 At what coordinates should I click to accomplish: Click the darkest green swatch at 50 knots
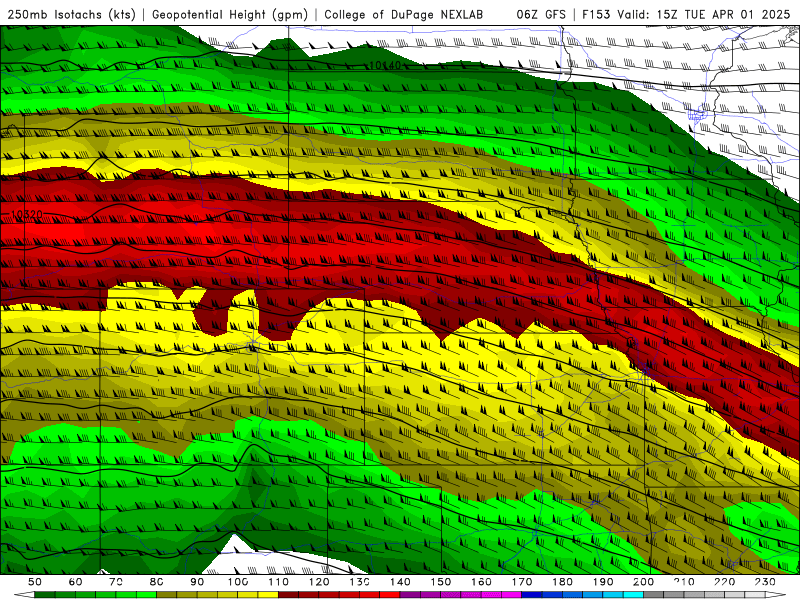click(x=45, y=595)
